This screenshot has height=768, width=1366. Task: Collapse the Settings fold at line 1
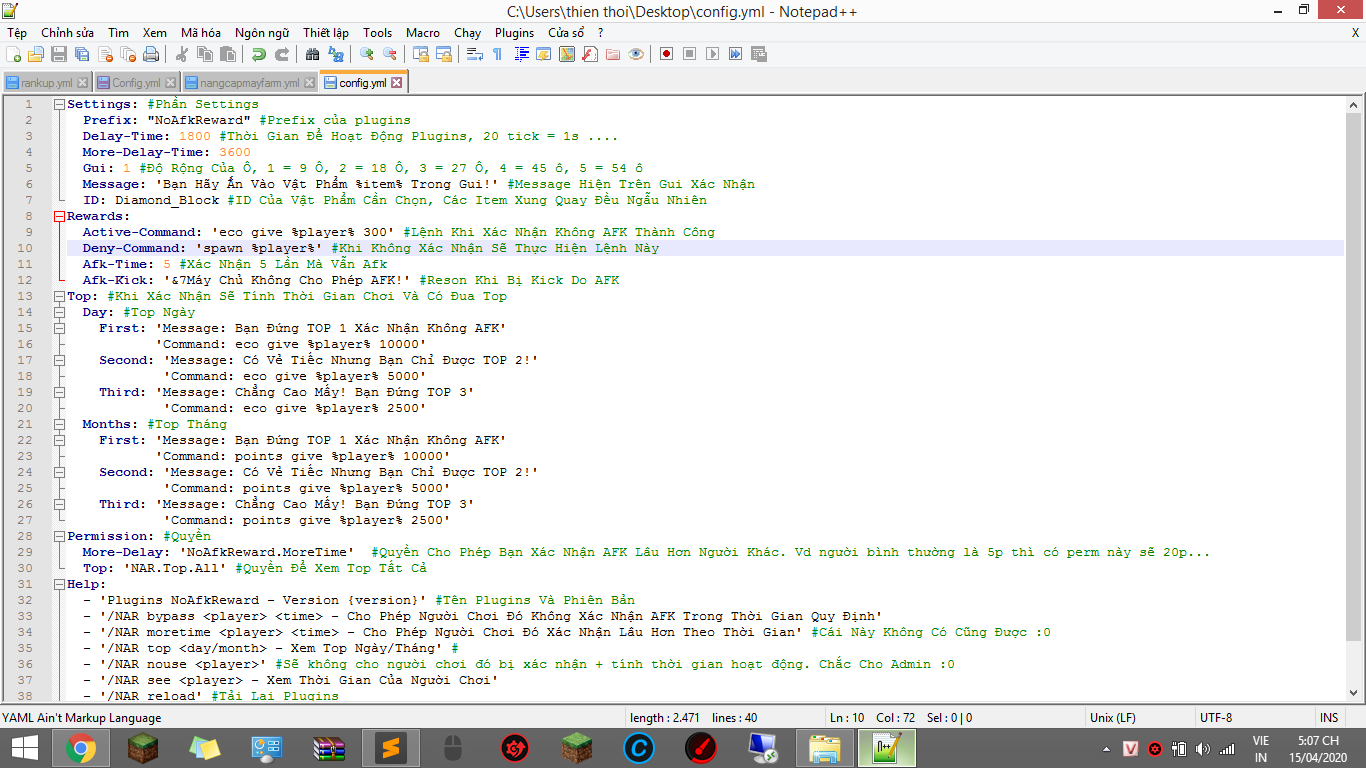(59, 104)
